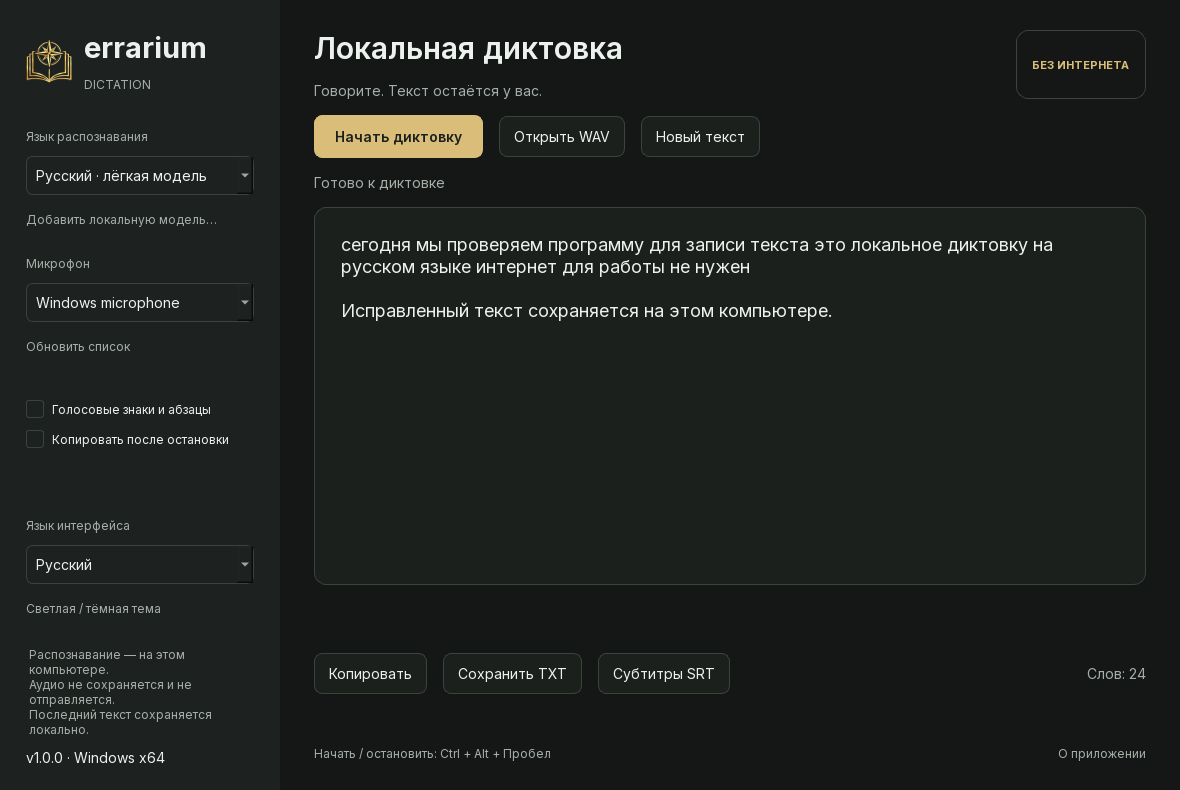Screen dimensions: 1180x790
Task: Click the "Язык интерфейса" label
Action: pos(78,526)
